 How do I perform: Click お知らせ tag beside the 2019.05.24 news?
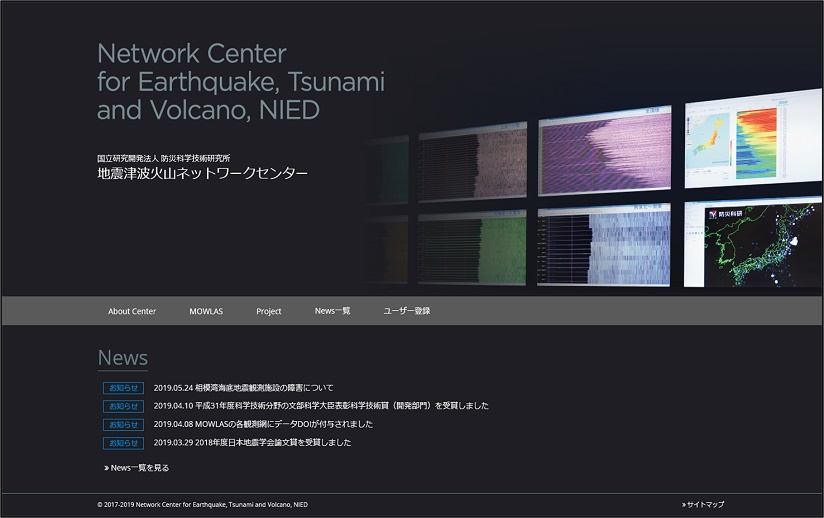[x=123, y=388]
